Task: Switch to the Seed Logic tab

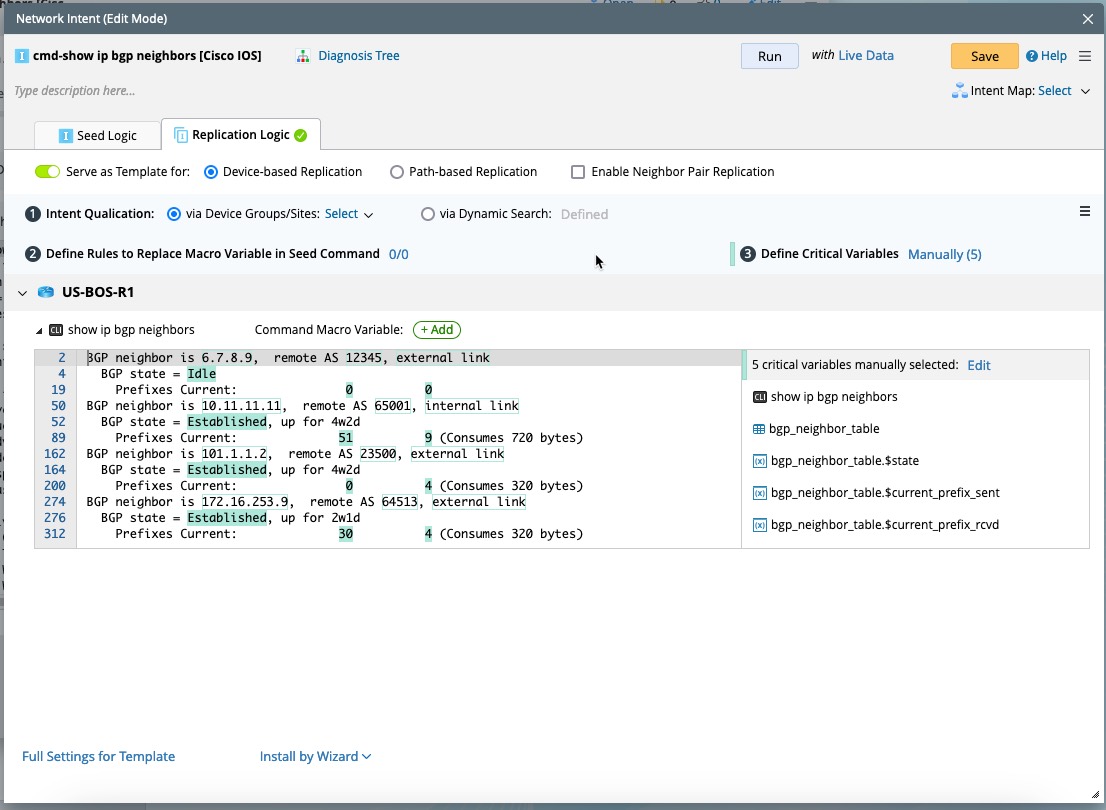Action: pos(97,135)
